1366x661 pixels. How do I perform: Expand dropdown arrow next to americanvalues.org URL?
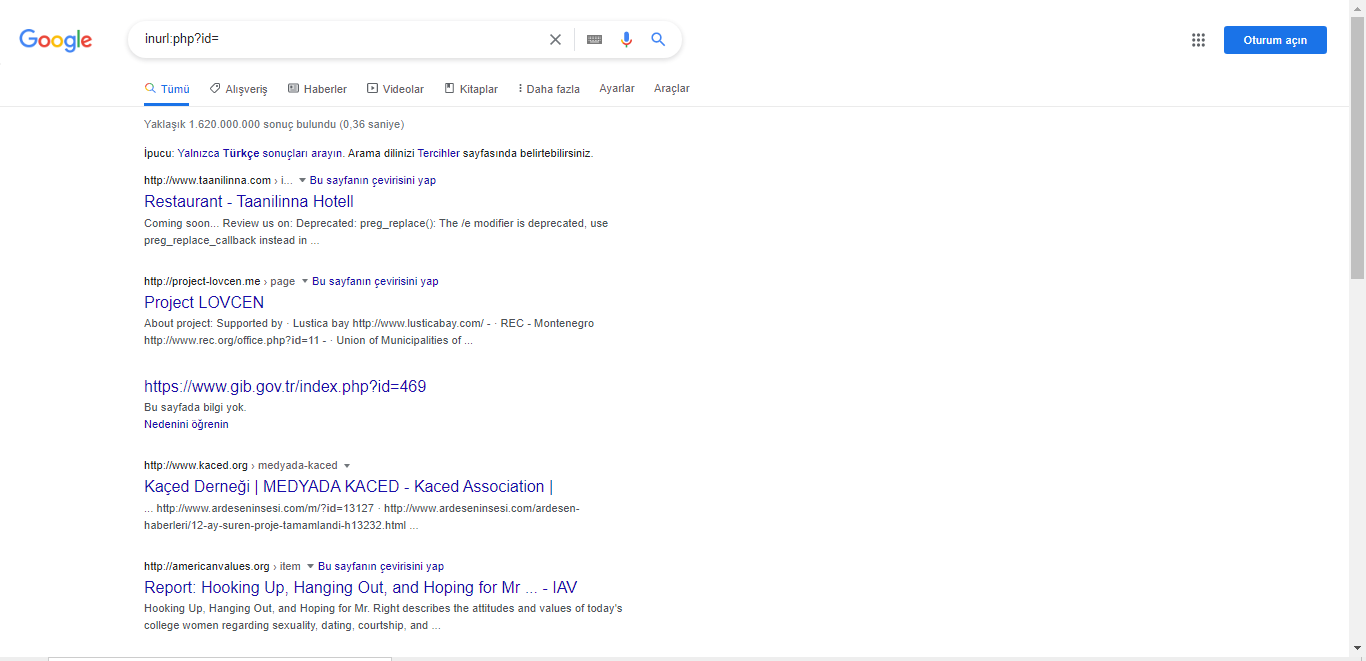(x=310, y=567)
